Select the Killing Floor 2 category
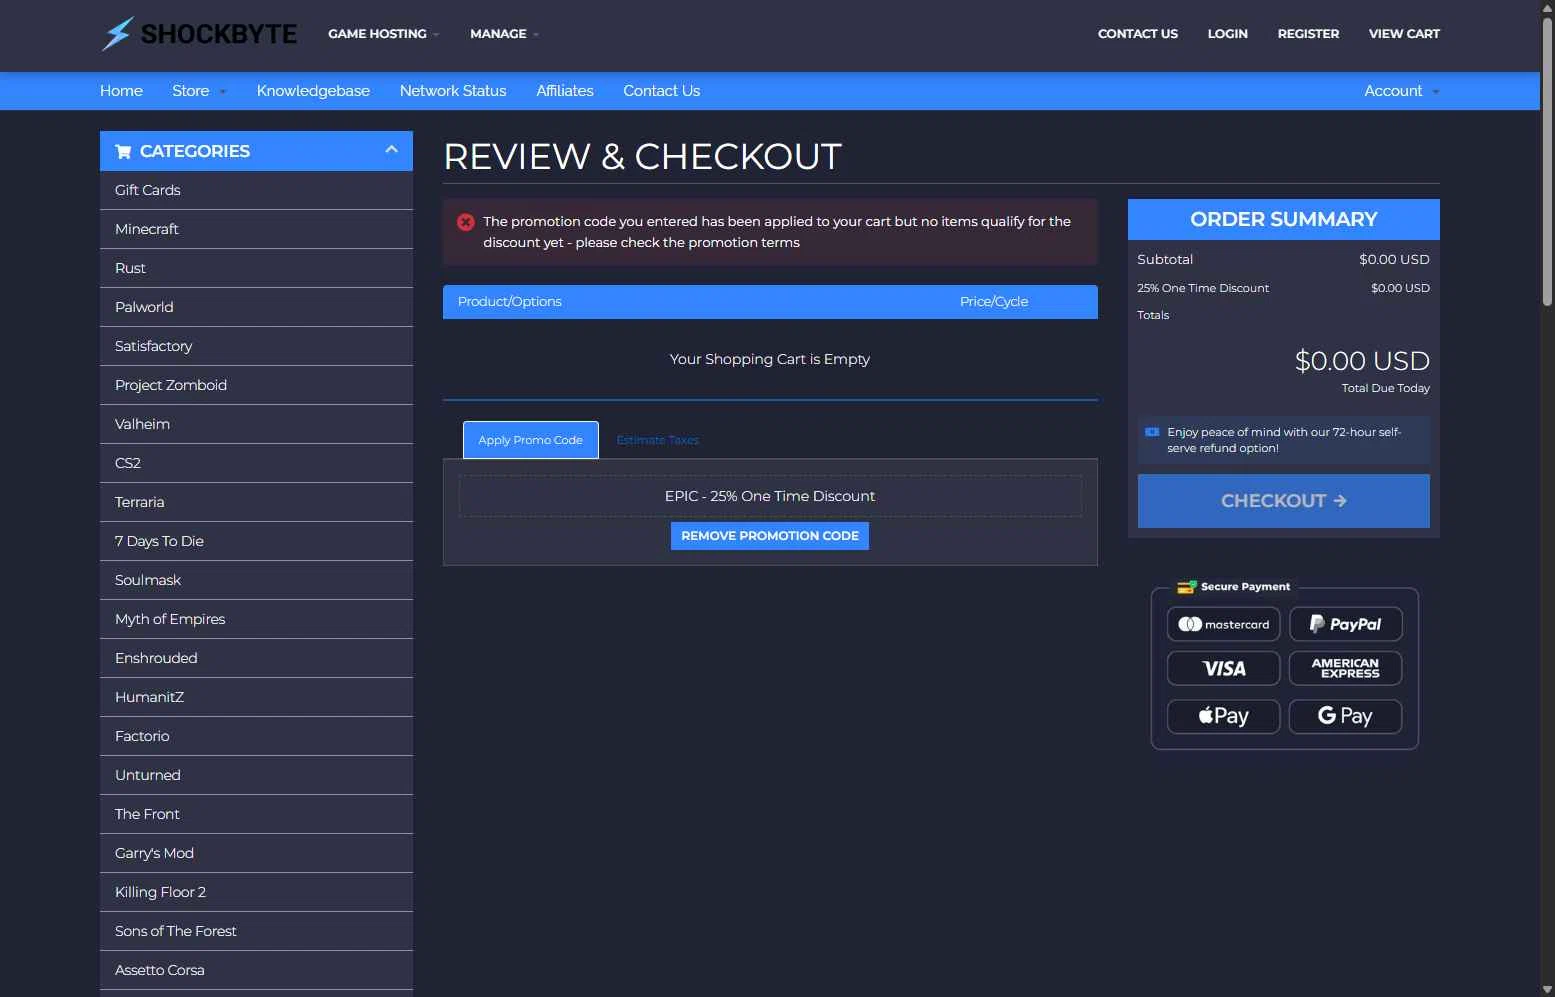 coord(256,892)
